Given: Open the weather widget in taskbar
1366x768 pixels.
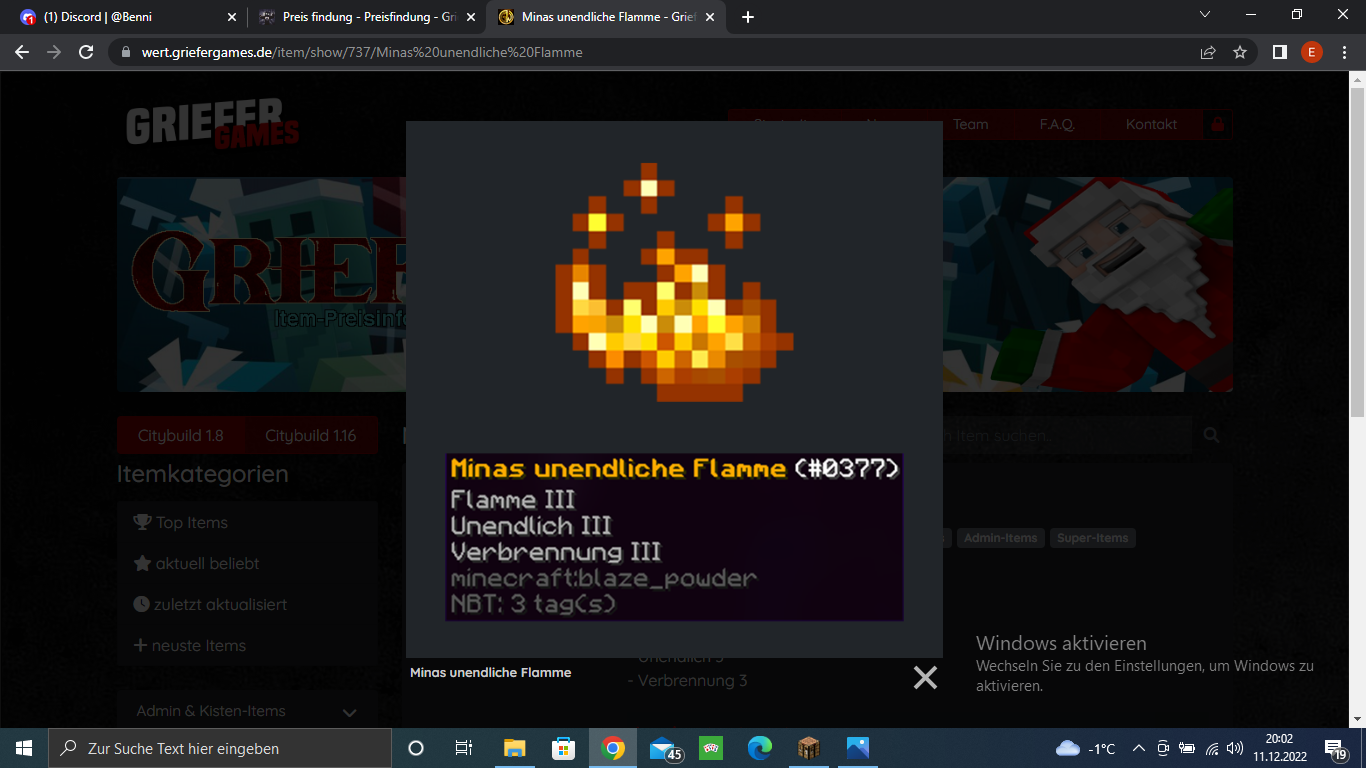Looking at the screenshot, I should (x=1086, y=748).
